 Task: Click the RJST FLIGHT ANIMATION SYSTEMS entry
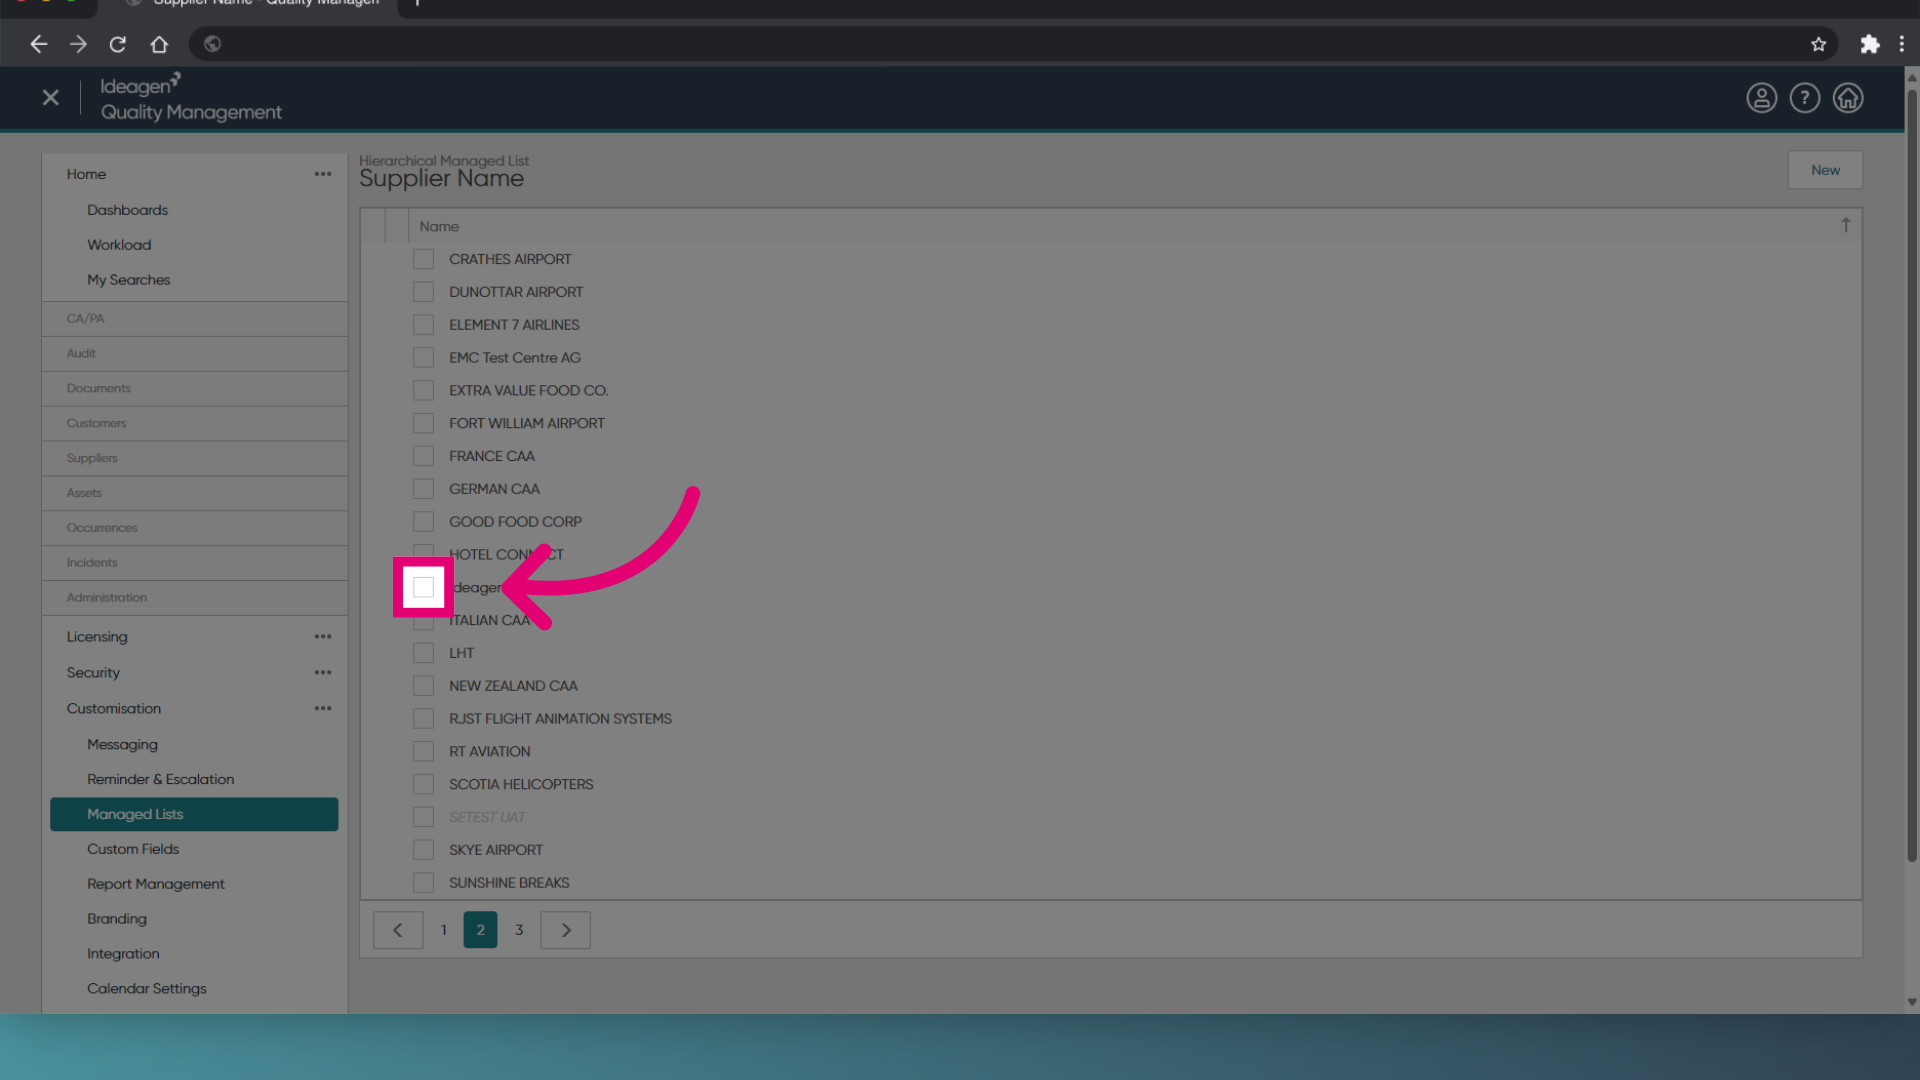pos(560,719)
